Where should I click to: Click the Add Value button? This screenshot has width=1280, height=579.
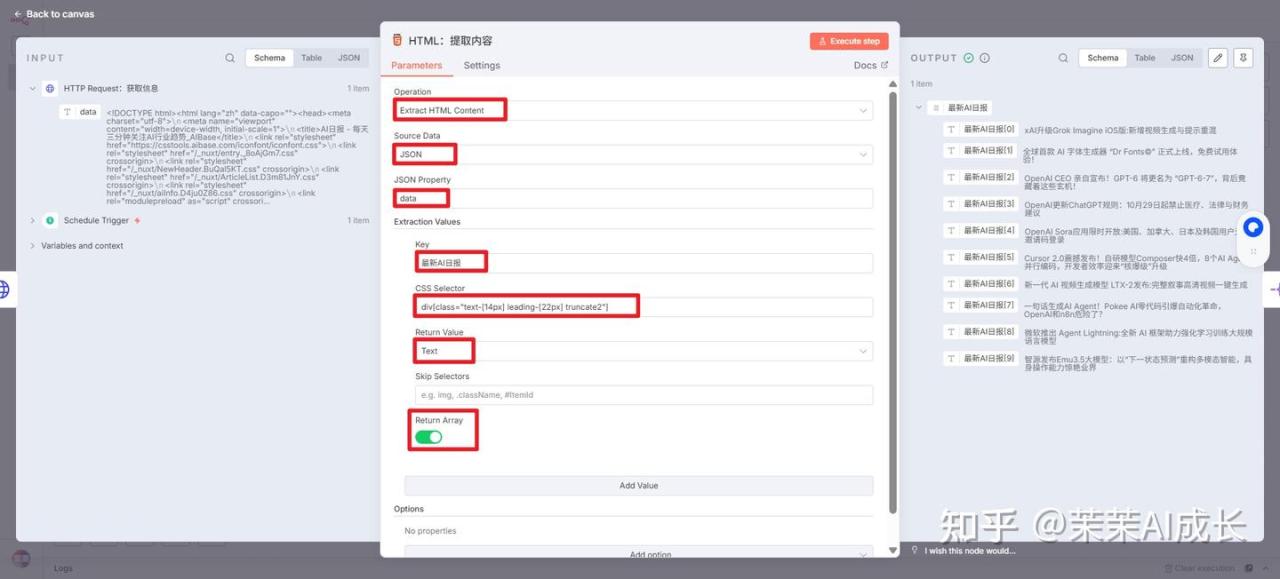tap(638, 486)
